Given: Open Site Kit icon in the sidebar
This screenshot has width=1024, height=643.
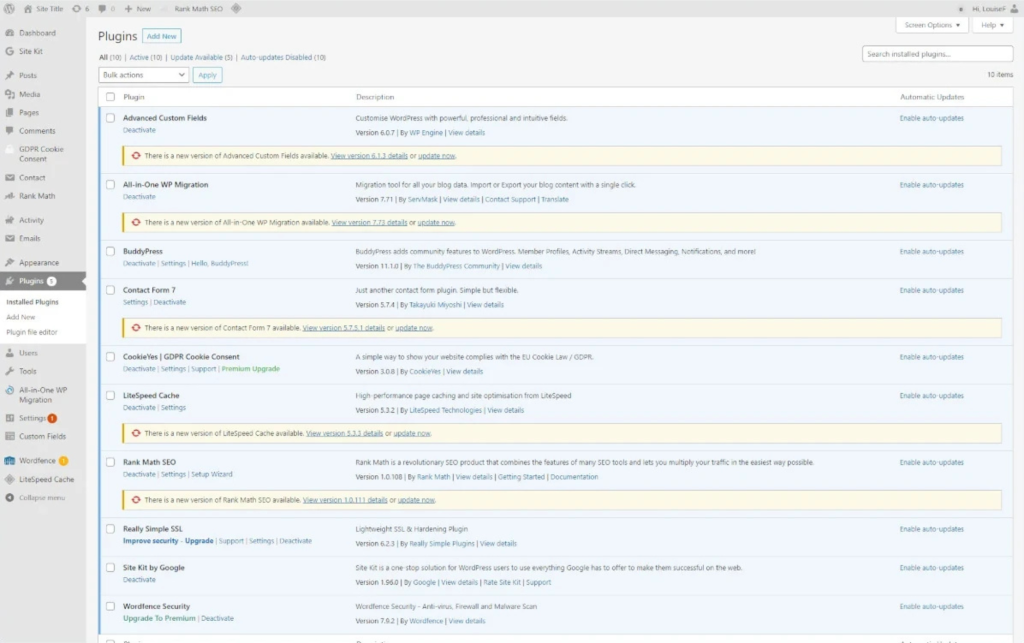Looking at the screenshot, I should click(x=10, y=51).
